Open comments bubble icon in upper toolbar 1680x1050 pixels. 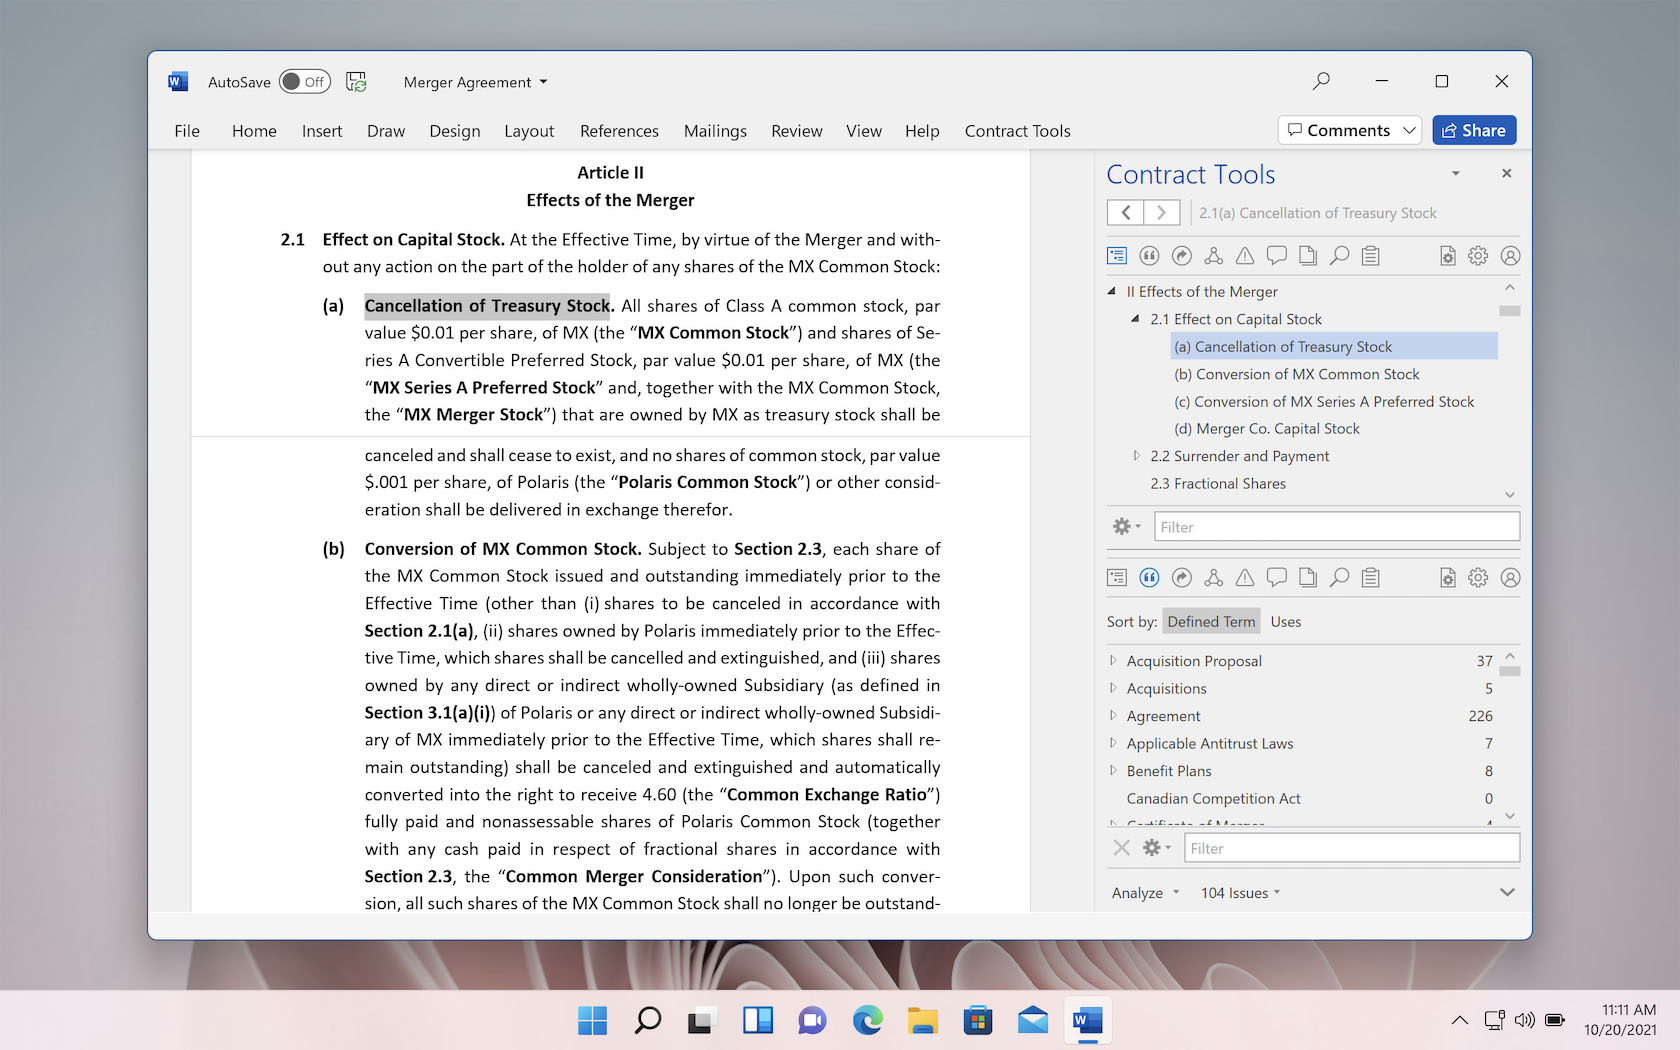tap(1276, 256)
